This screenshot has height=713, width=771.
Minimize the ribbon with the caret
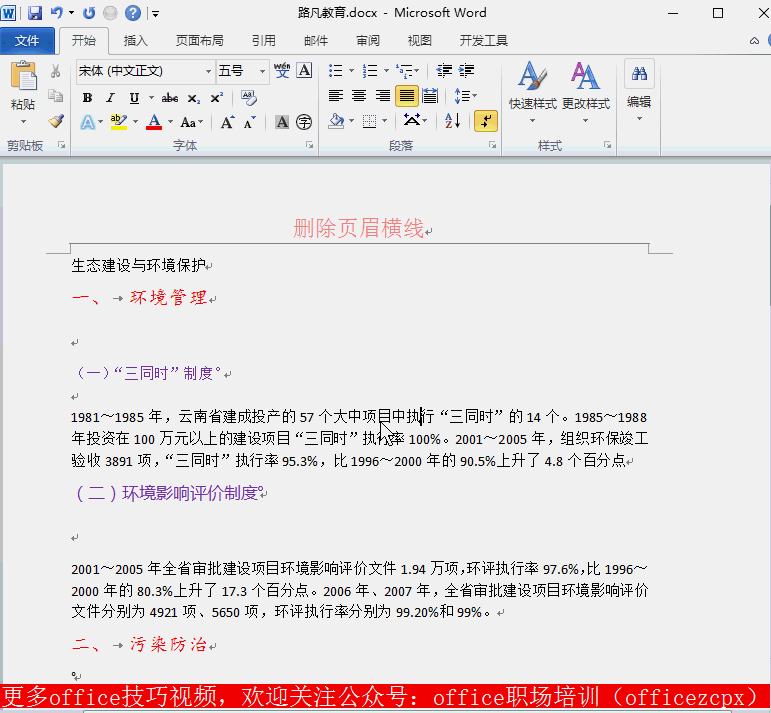[754, 41]
